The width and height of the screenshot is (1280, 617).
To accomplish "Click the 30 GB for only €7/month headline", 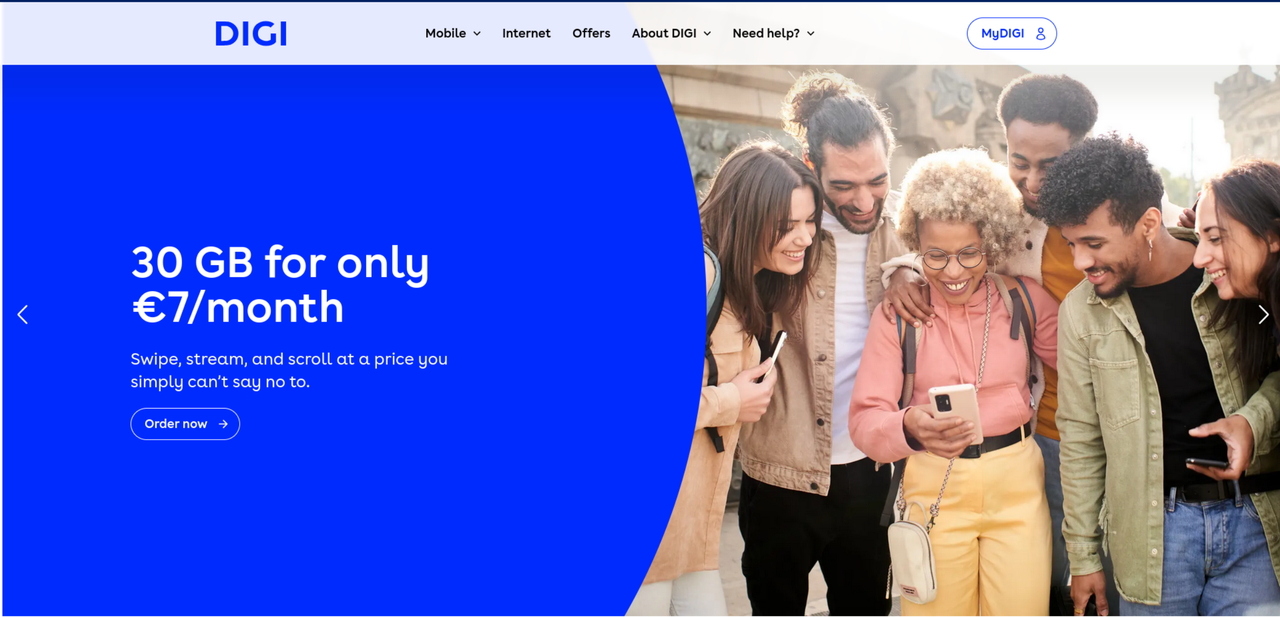I will pos(280,285).
